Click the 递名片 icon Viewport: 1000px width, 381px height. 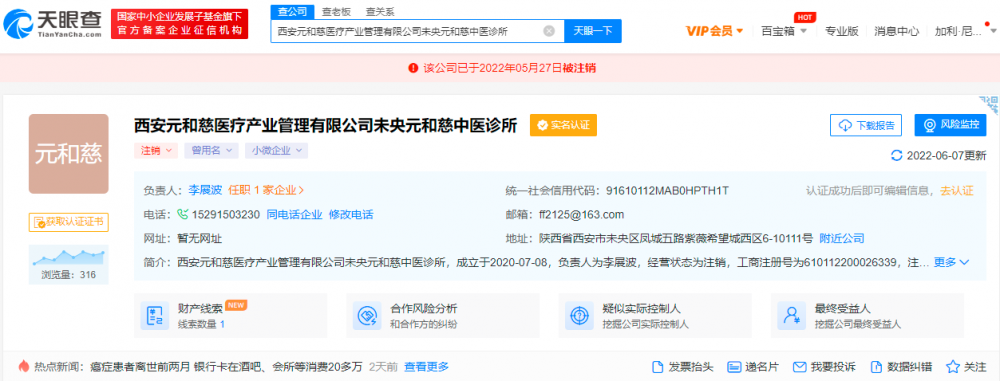(x=734, y=367)
